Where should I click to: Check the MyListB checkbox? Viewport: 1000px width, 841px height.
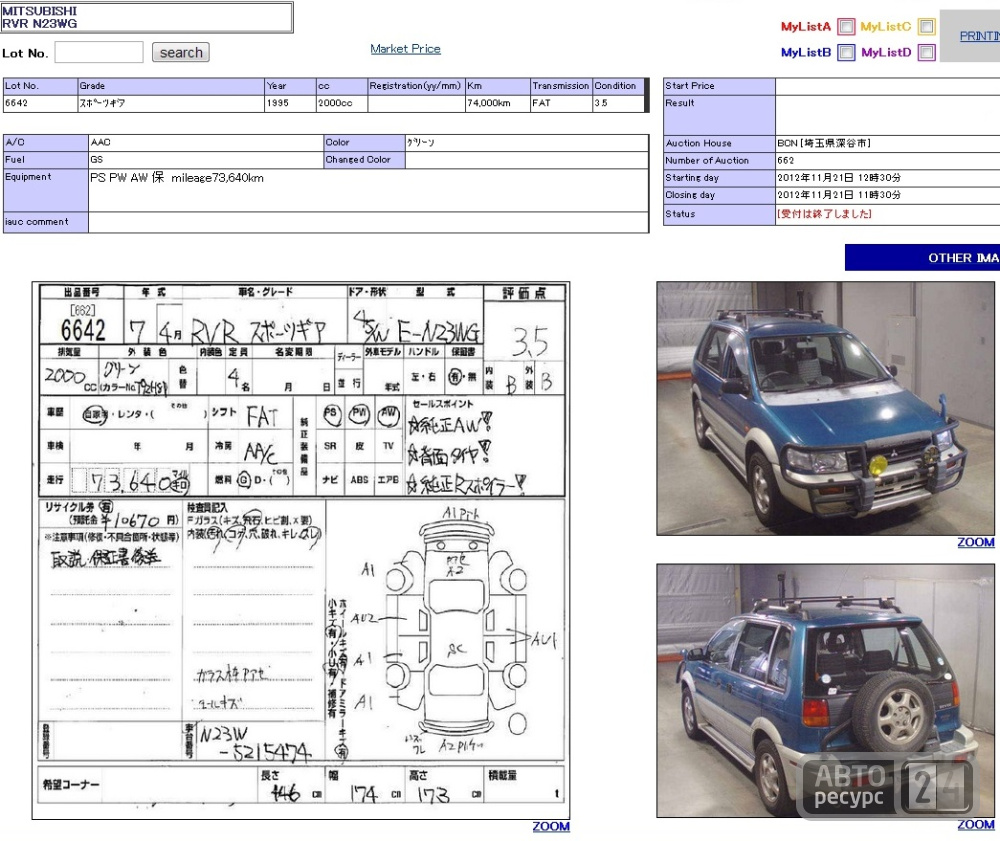click(846, 52)
